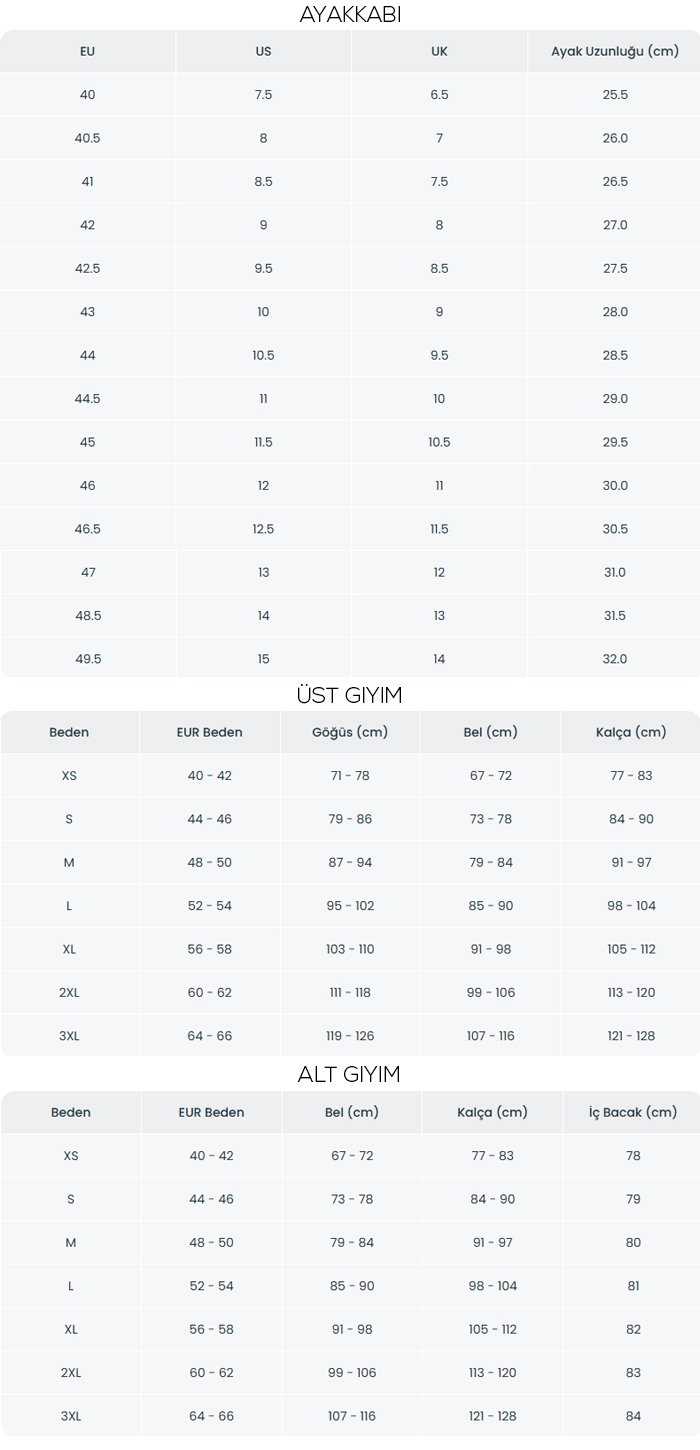Click inseam value 81
Viewport: 700px width, 1450px height.
click(x=633, y=1286)
